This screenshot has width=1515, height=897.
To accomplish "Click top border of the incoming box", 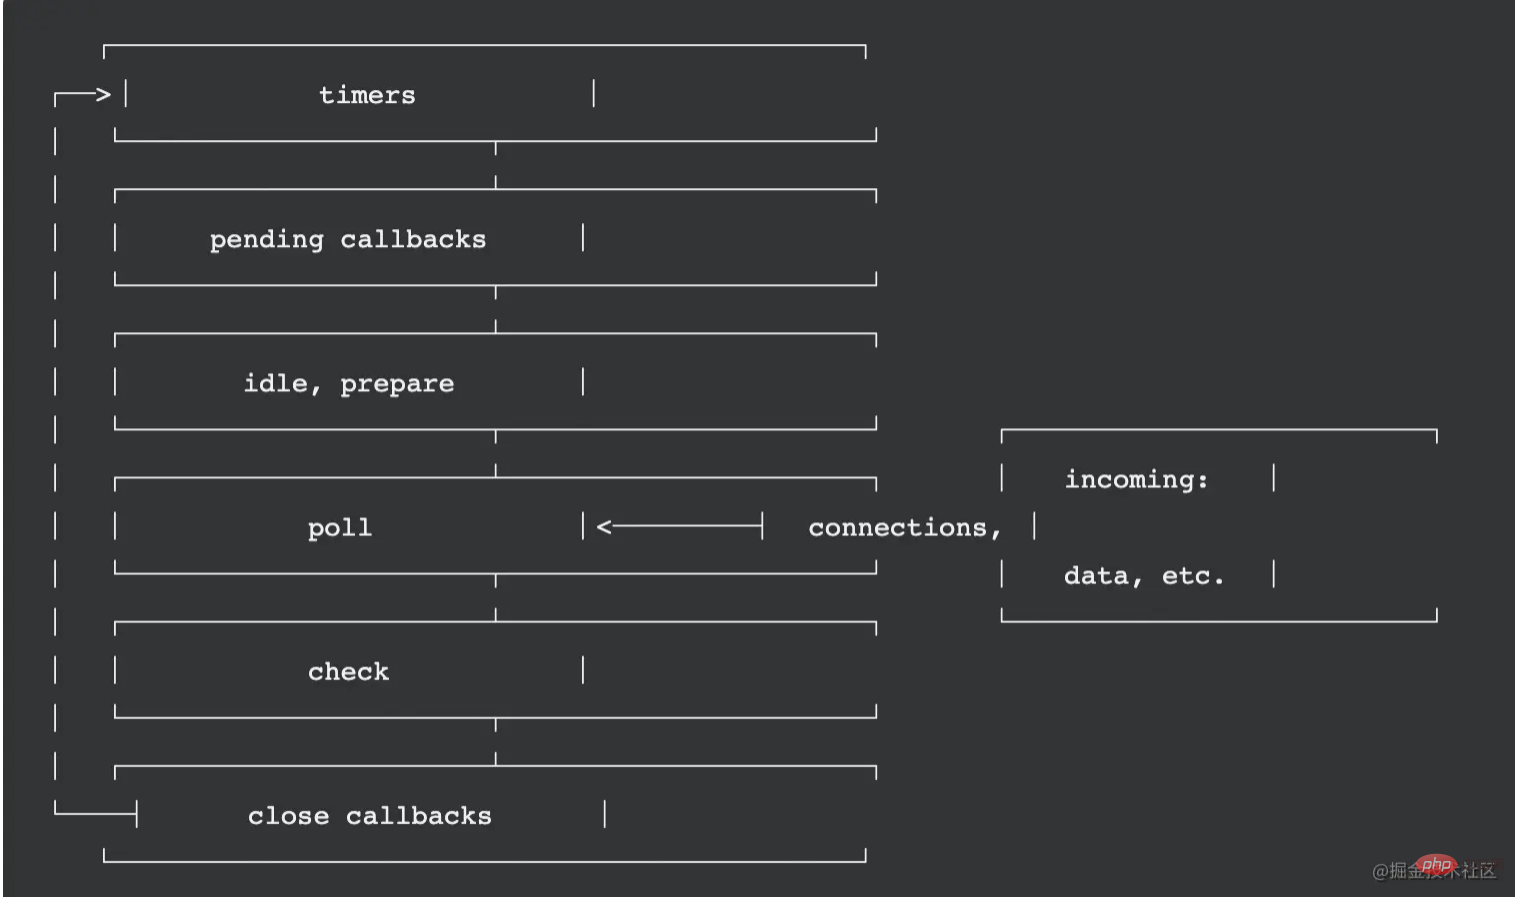I will pyautogui.click(x=1219, y=430).
